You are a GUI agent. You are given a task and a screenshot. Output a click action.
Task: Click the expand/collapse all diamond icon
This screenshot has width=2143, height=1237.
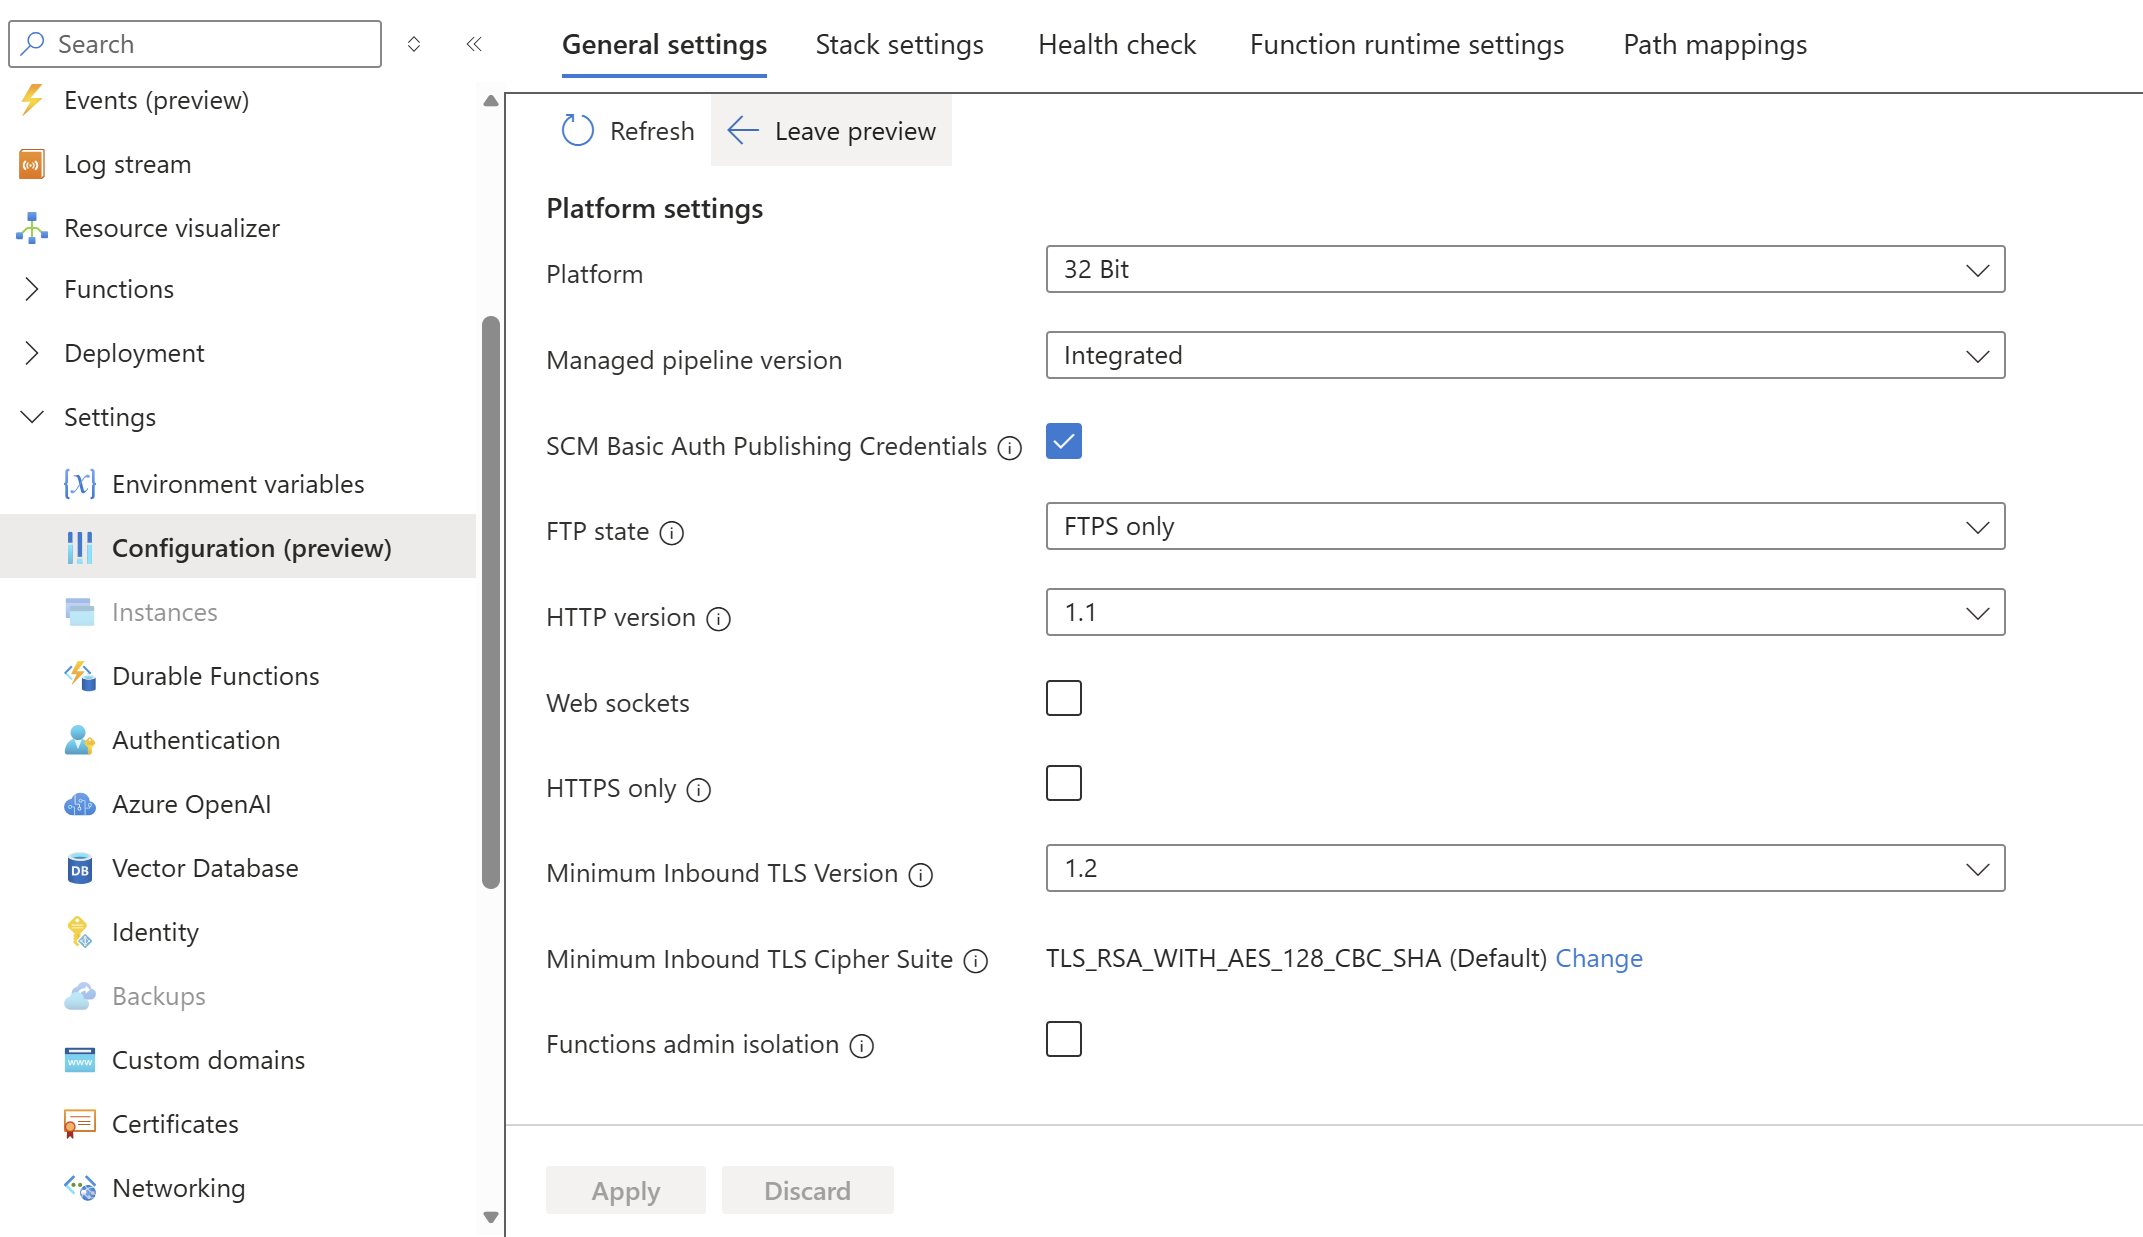(x=414, y=44)
